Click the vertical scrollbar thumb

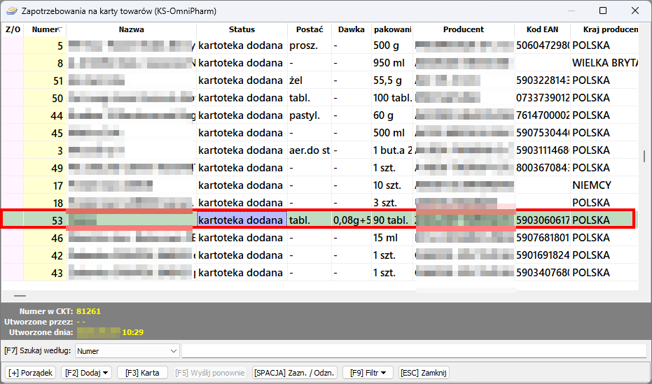coord(644,156)
